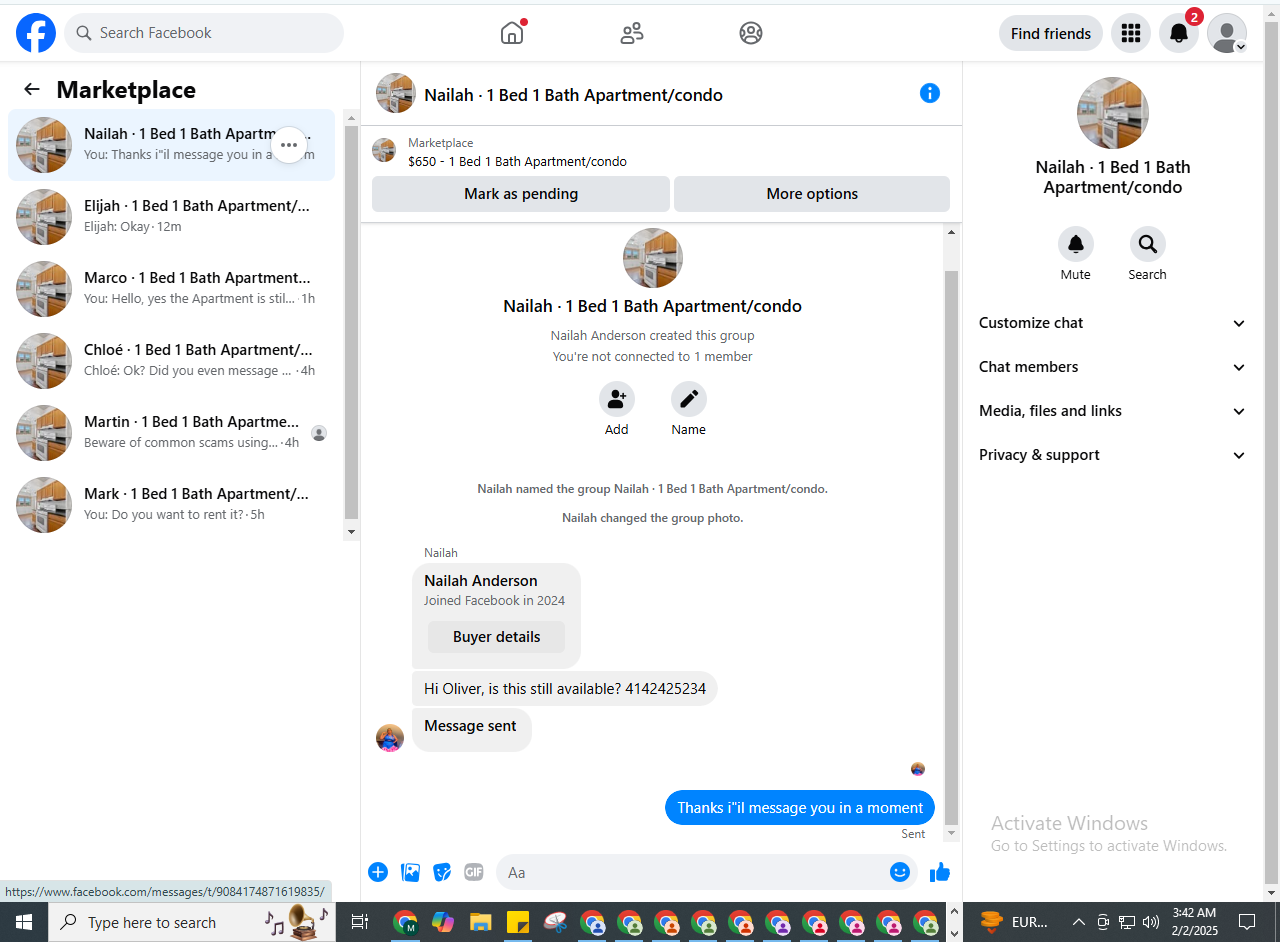The image size is (1280, 942).
Task: Click the apartment thumbnail in right panel
Action: [x=1112, y=113]
